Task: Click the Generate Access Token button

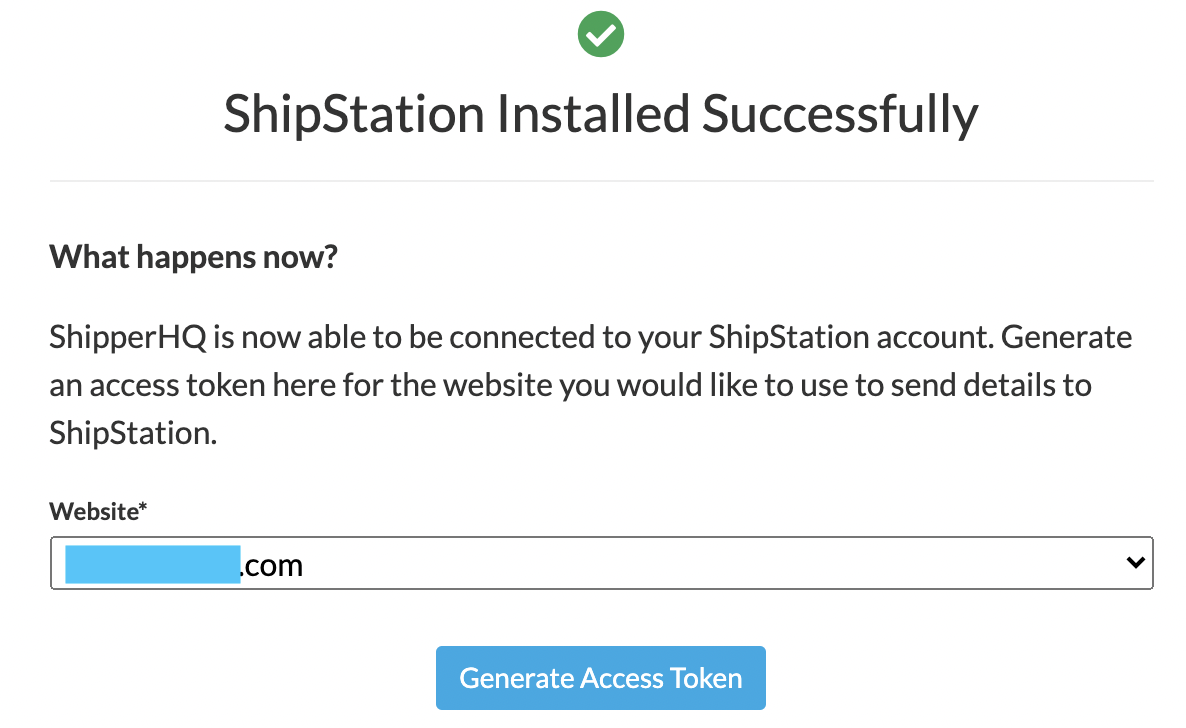Action: click(x=600, y=678)
